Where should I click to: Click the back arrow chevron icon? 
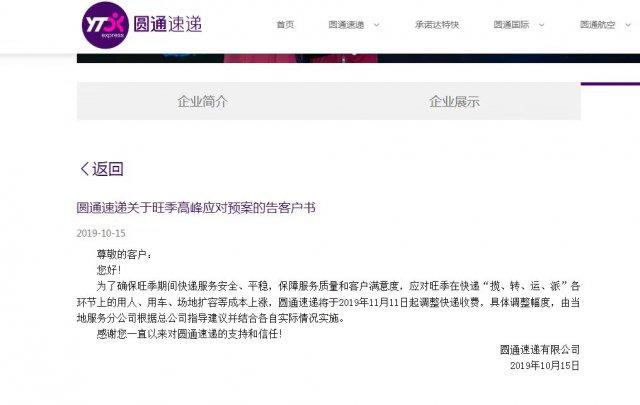click(84, 169)
